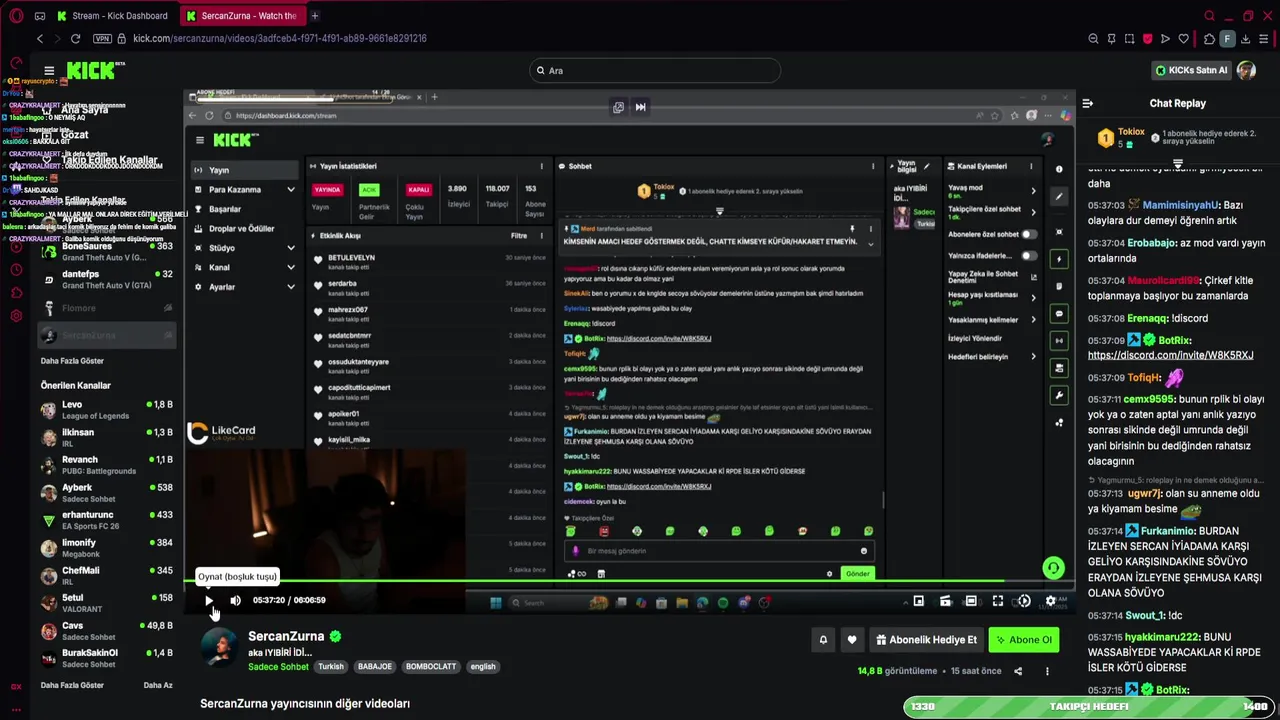The image size is (1280, 720).
Task: Select the english tag
Action: [x=483, y=667]
